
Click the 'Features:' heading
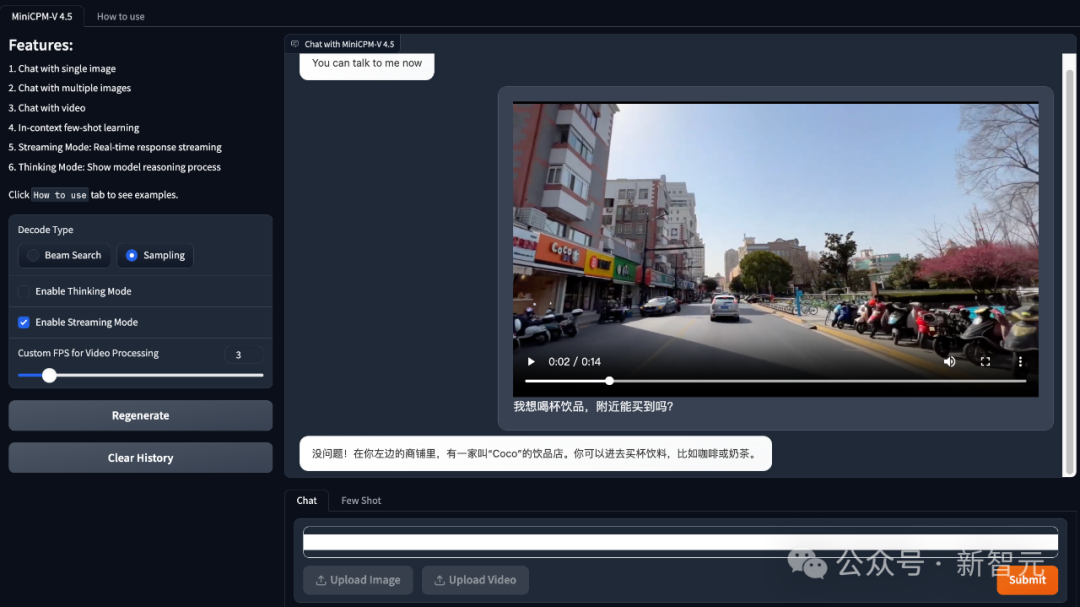[41, 45]
